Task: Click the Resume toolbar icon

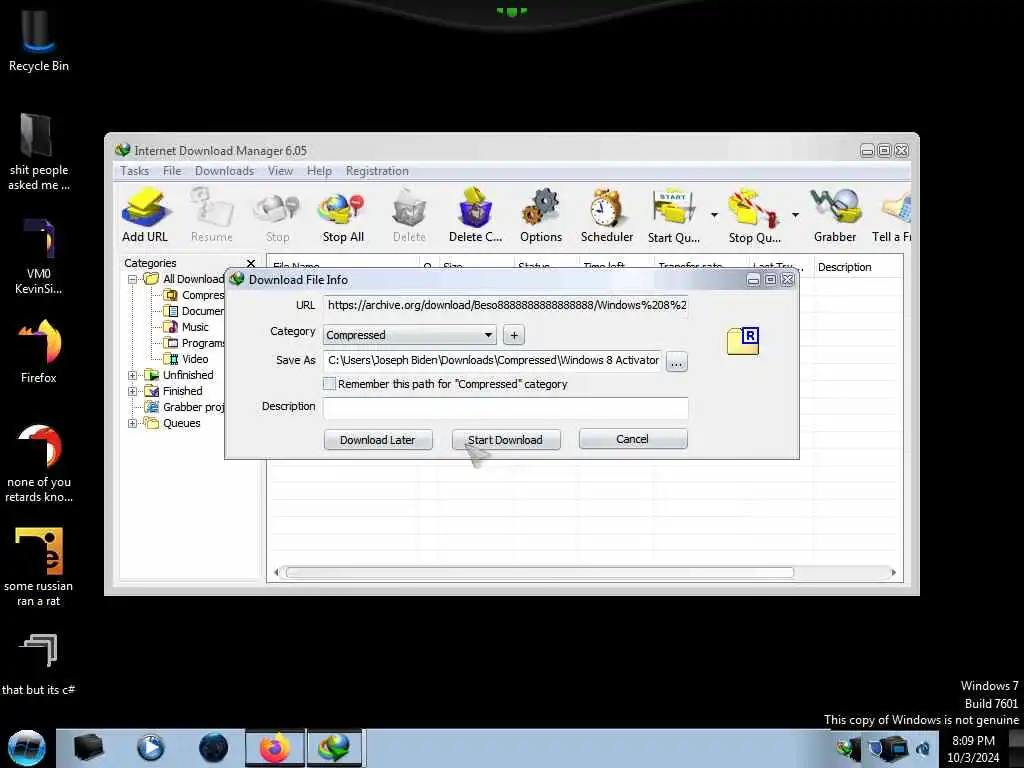Action: coord(212,215)
